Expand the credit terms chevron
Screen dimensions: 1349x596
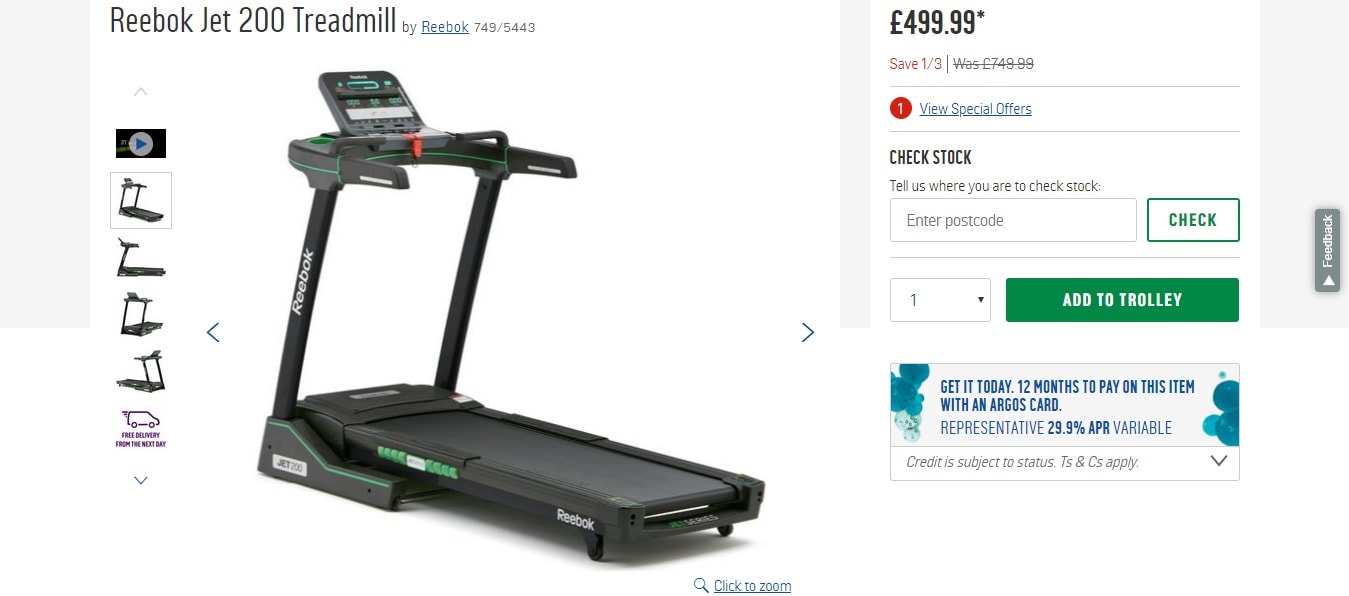tap(1218, 461)
